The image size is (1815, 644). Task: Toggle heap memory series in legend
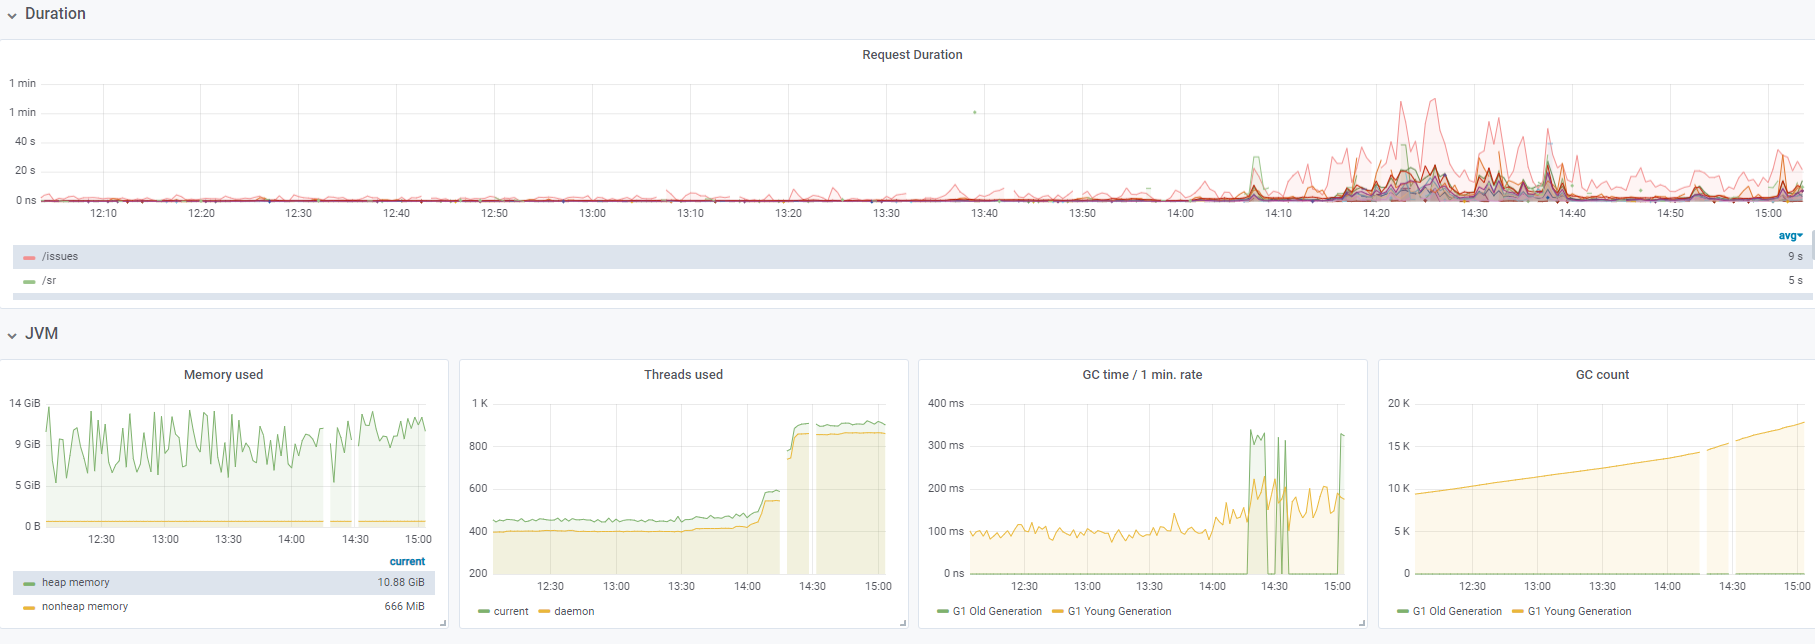[x=76, y=583]
